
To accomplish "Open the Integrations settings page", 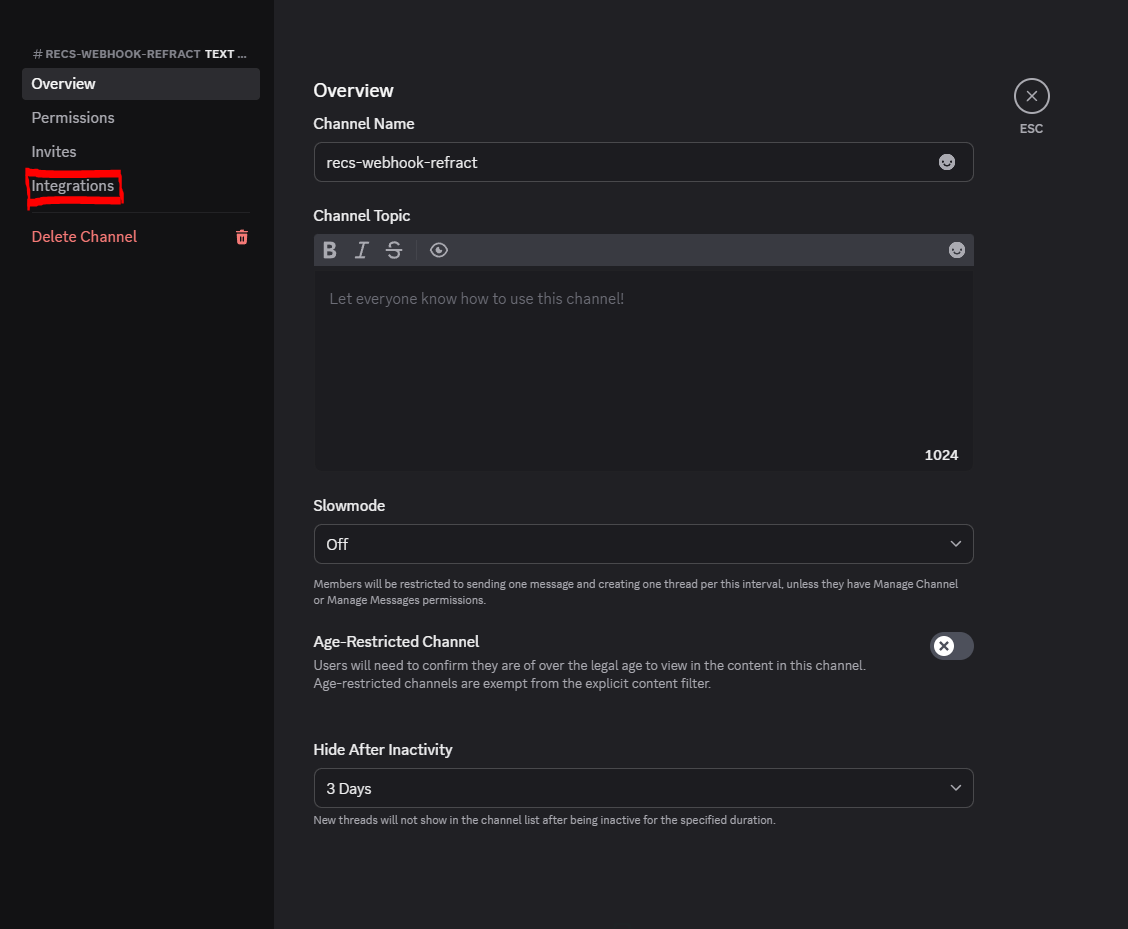I will (74, 185).
